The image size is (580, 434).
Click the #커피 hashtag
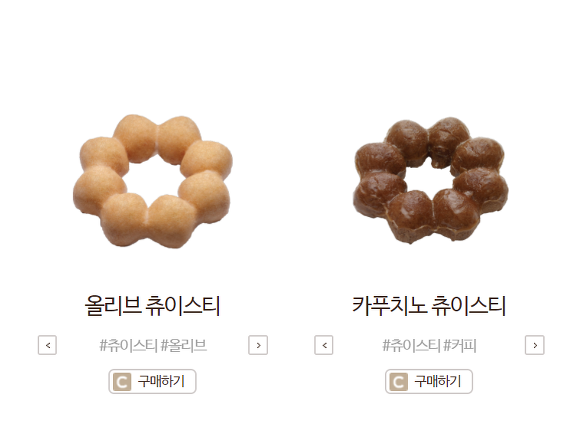tap(460, 345)
